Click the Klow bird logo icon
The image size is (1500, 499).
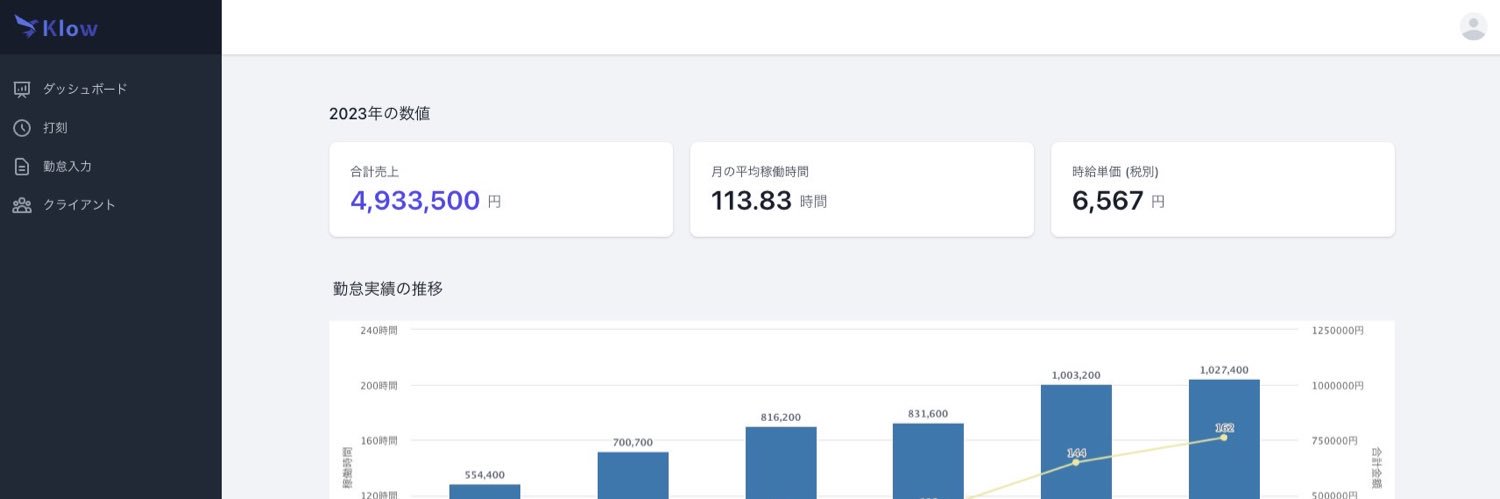26,26
